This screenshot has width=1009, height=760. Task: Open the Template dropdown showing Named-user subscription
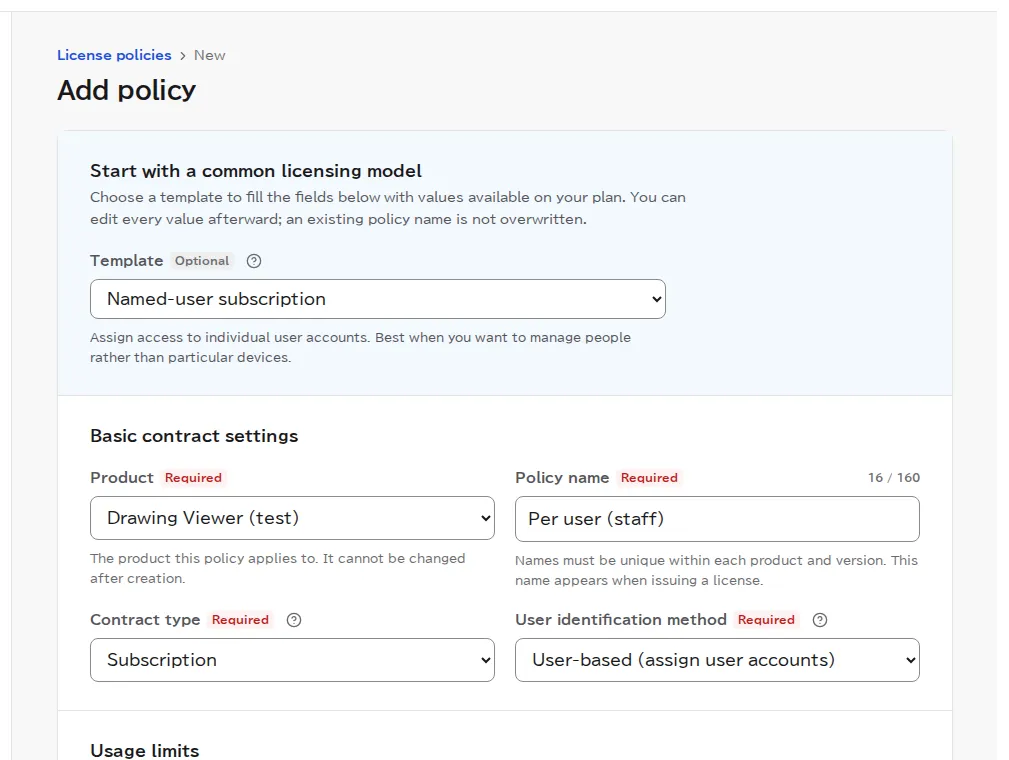378,299
